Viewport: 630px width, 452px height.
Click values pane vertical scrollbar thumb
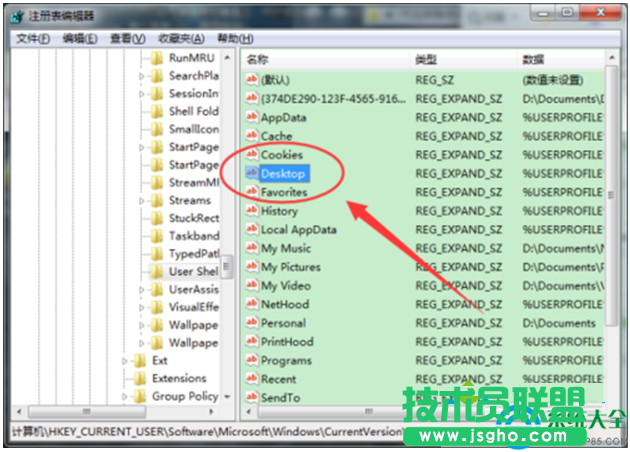[611, 195]
